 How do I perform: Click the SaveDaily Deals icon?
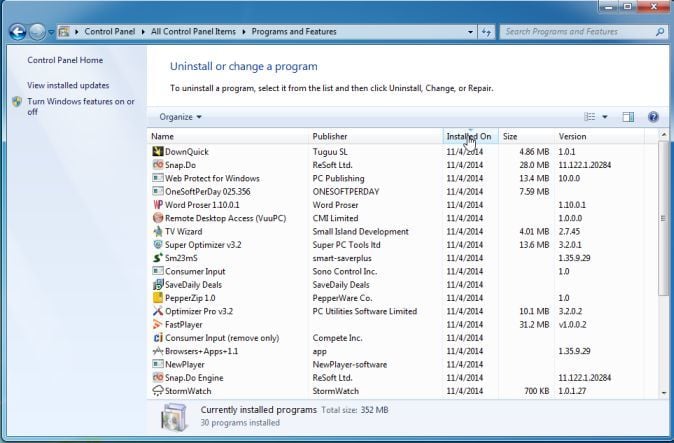click(158, 284)
